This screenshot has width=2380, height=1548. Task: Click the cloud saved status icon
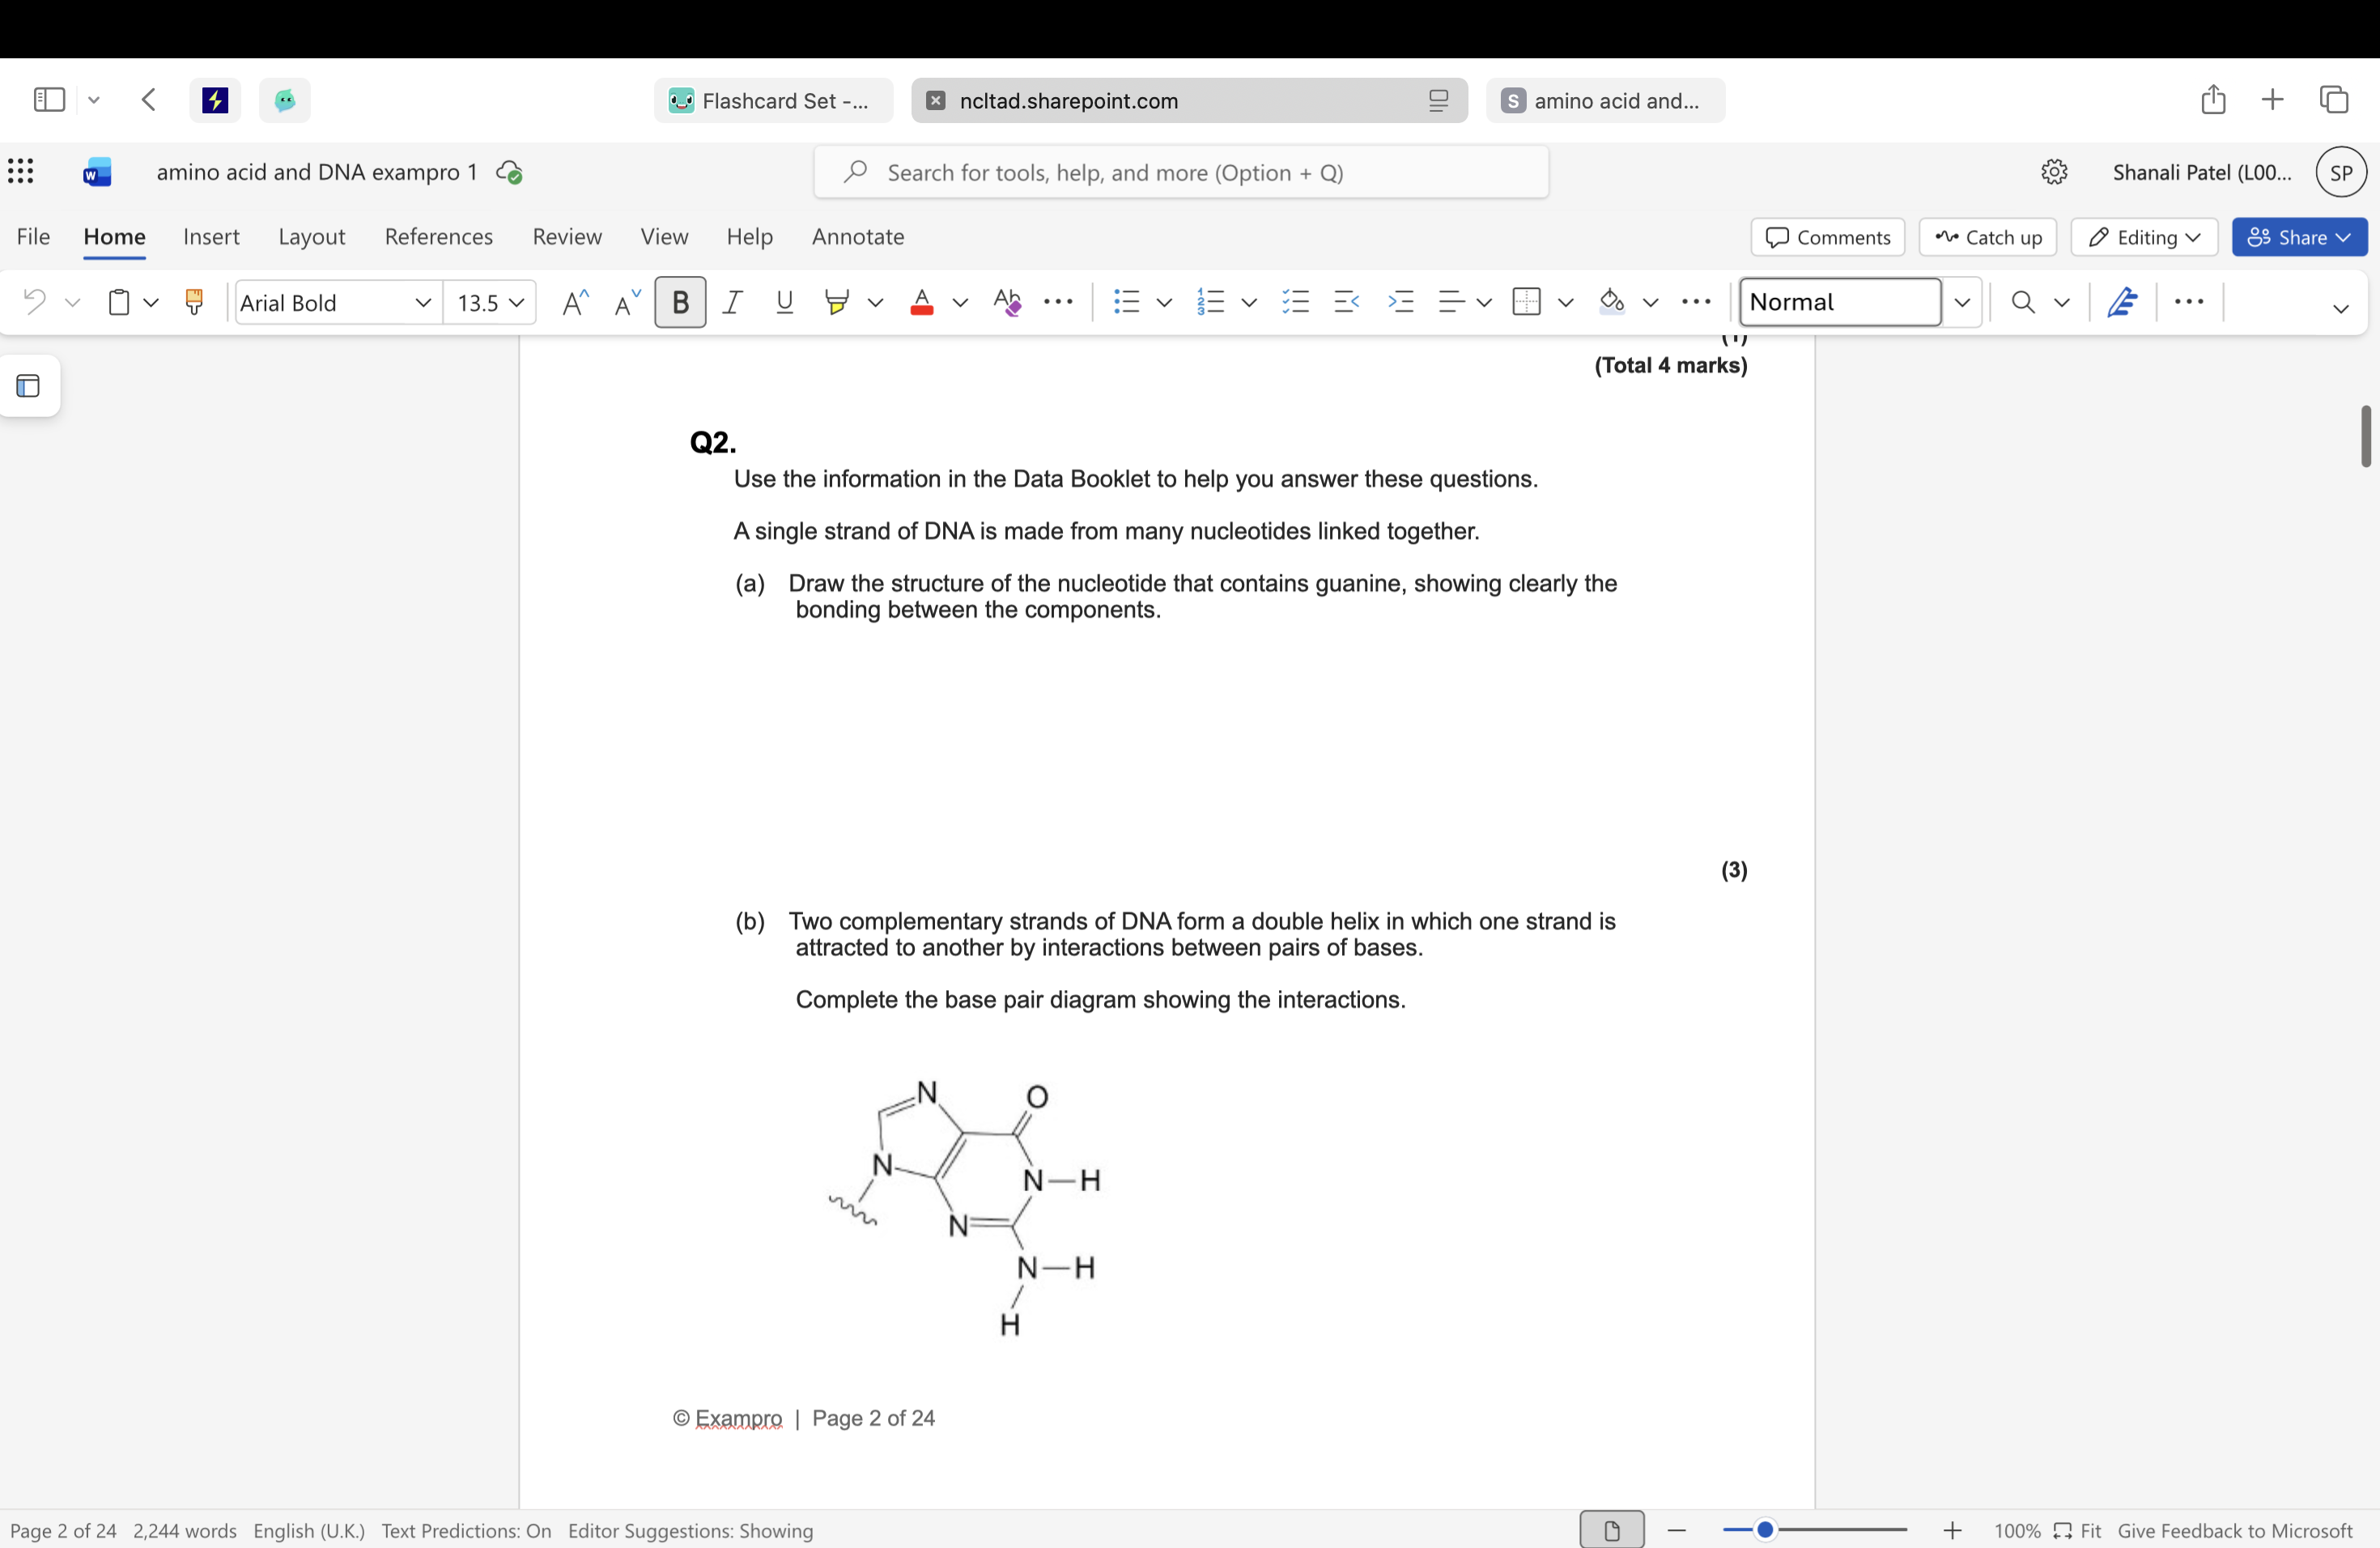pyautogui.click(x=509, y=173)
